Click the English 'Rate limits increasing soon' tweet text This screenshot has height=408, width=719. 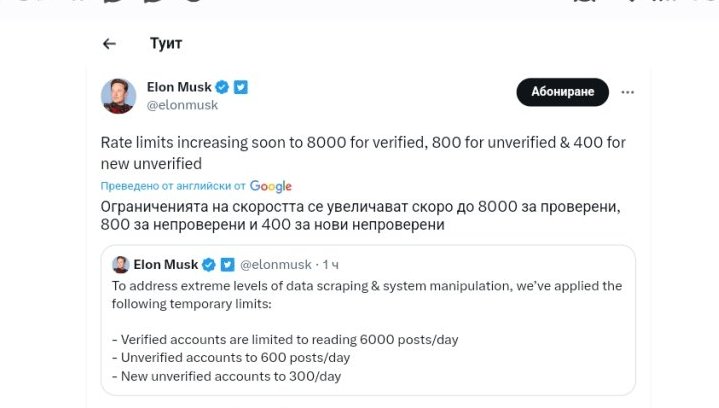(363, 152)
